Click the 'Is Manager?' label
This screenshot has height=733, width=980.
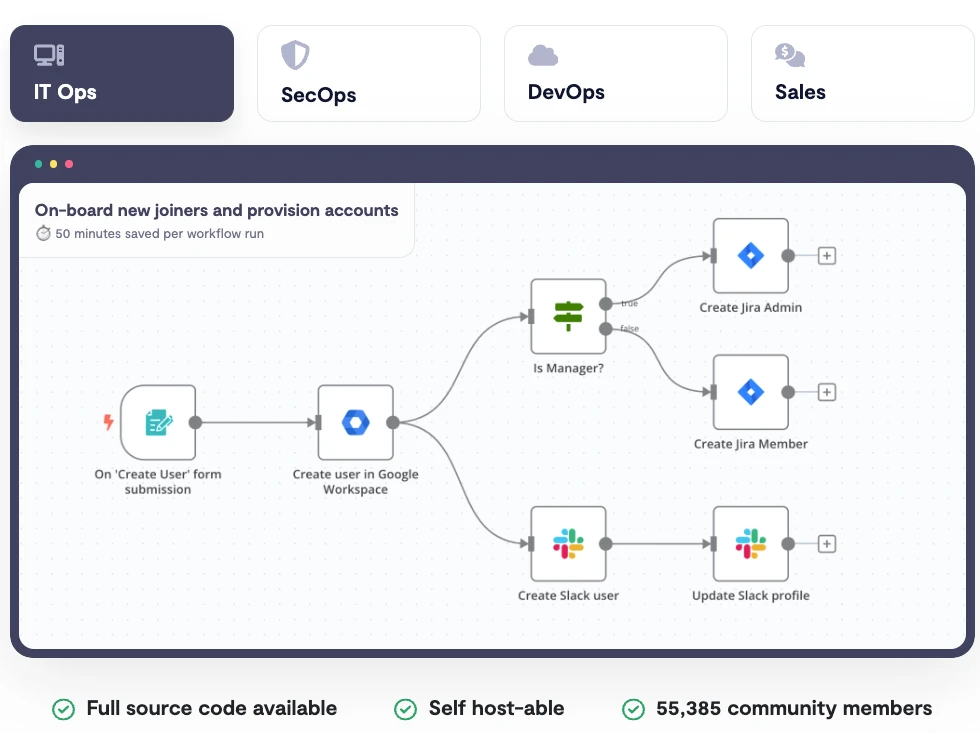point(568,368)
